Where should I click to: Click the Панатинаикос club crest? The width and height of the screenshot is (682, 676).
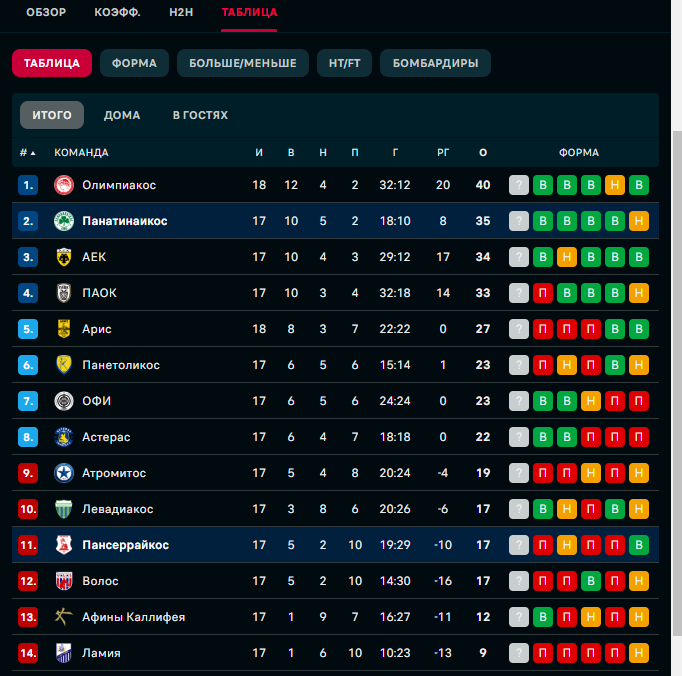tap(64, 221)
